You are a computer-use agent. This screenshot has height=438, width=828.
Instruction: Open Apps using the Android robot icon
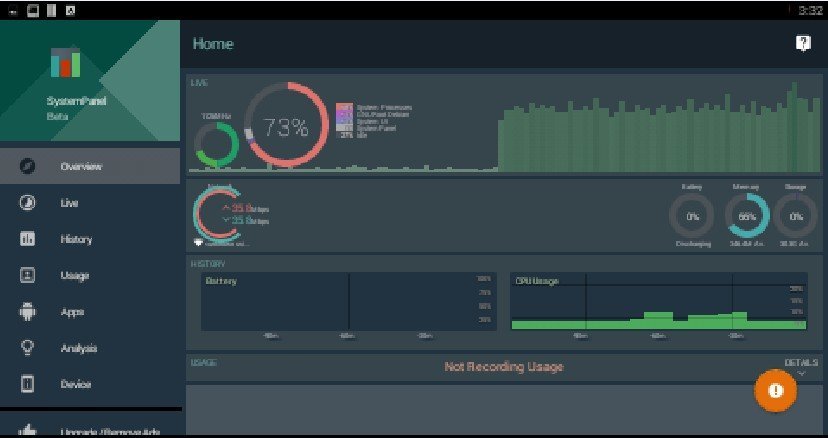(28, 312)
